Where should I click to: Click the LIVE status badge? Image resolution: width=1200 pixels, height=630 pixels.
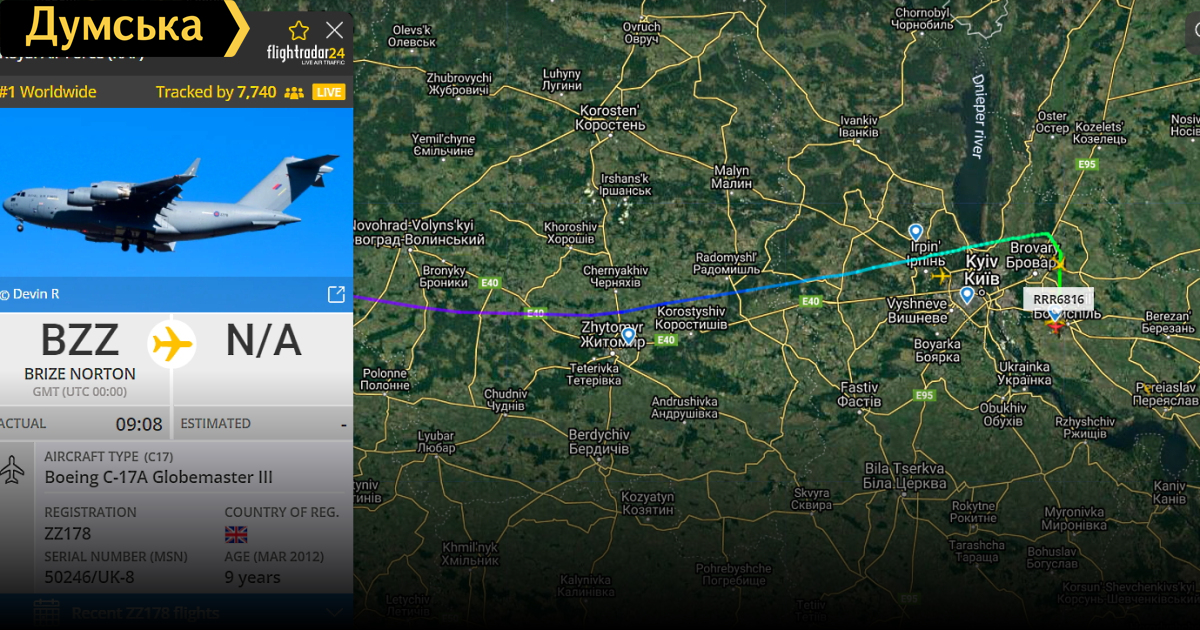(329, 92)
